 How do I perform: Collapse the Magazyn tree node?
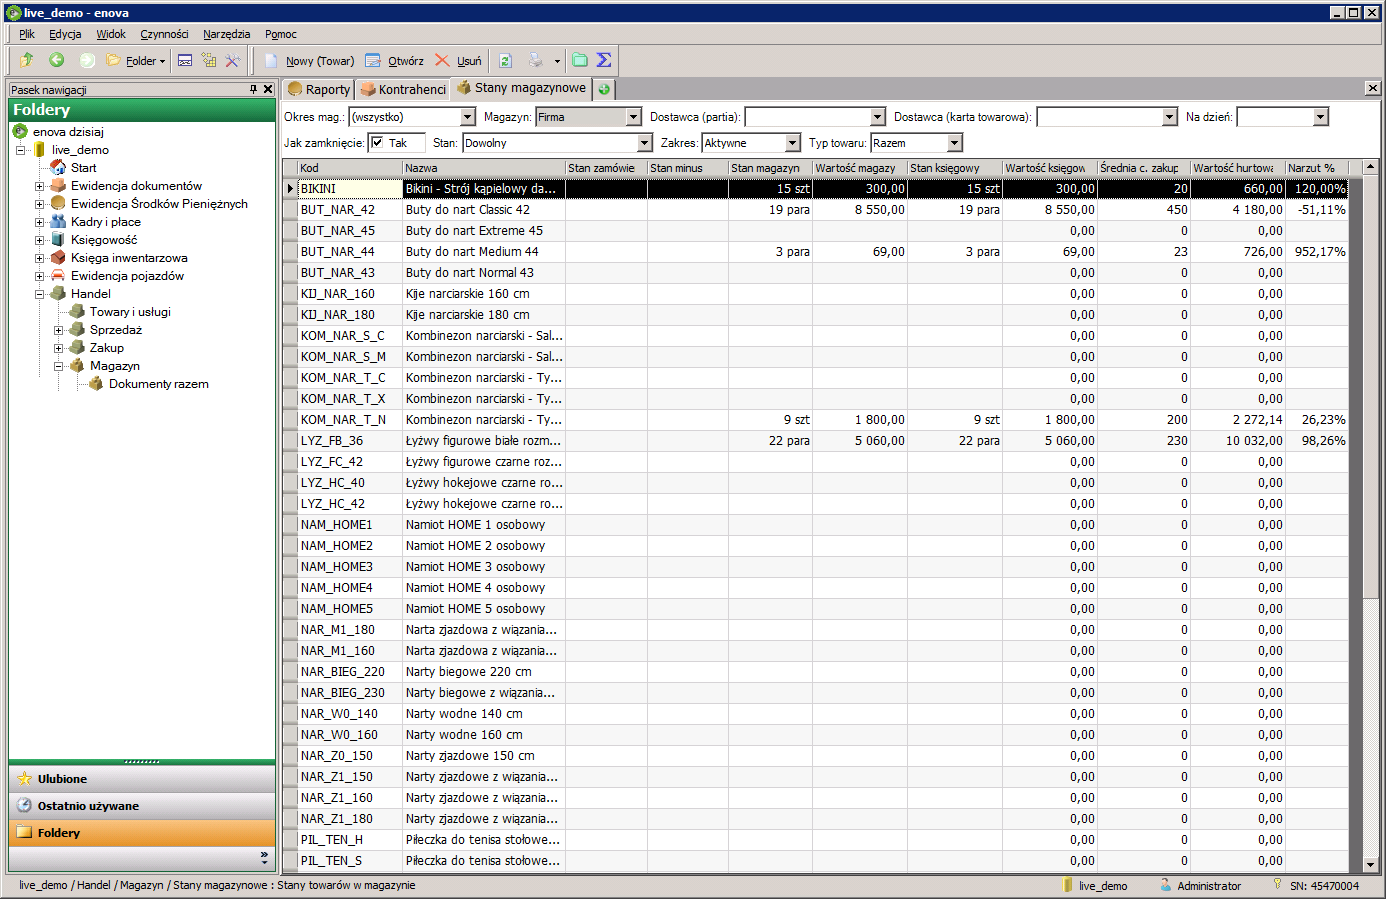tap(58, 366)
